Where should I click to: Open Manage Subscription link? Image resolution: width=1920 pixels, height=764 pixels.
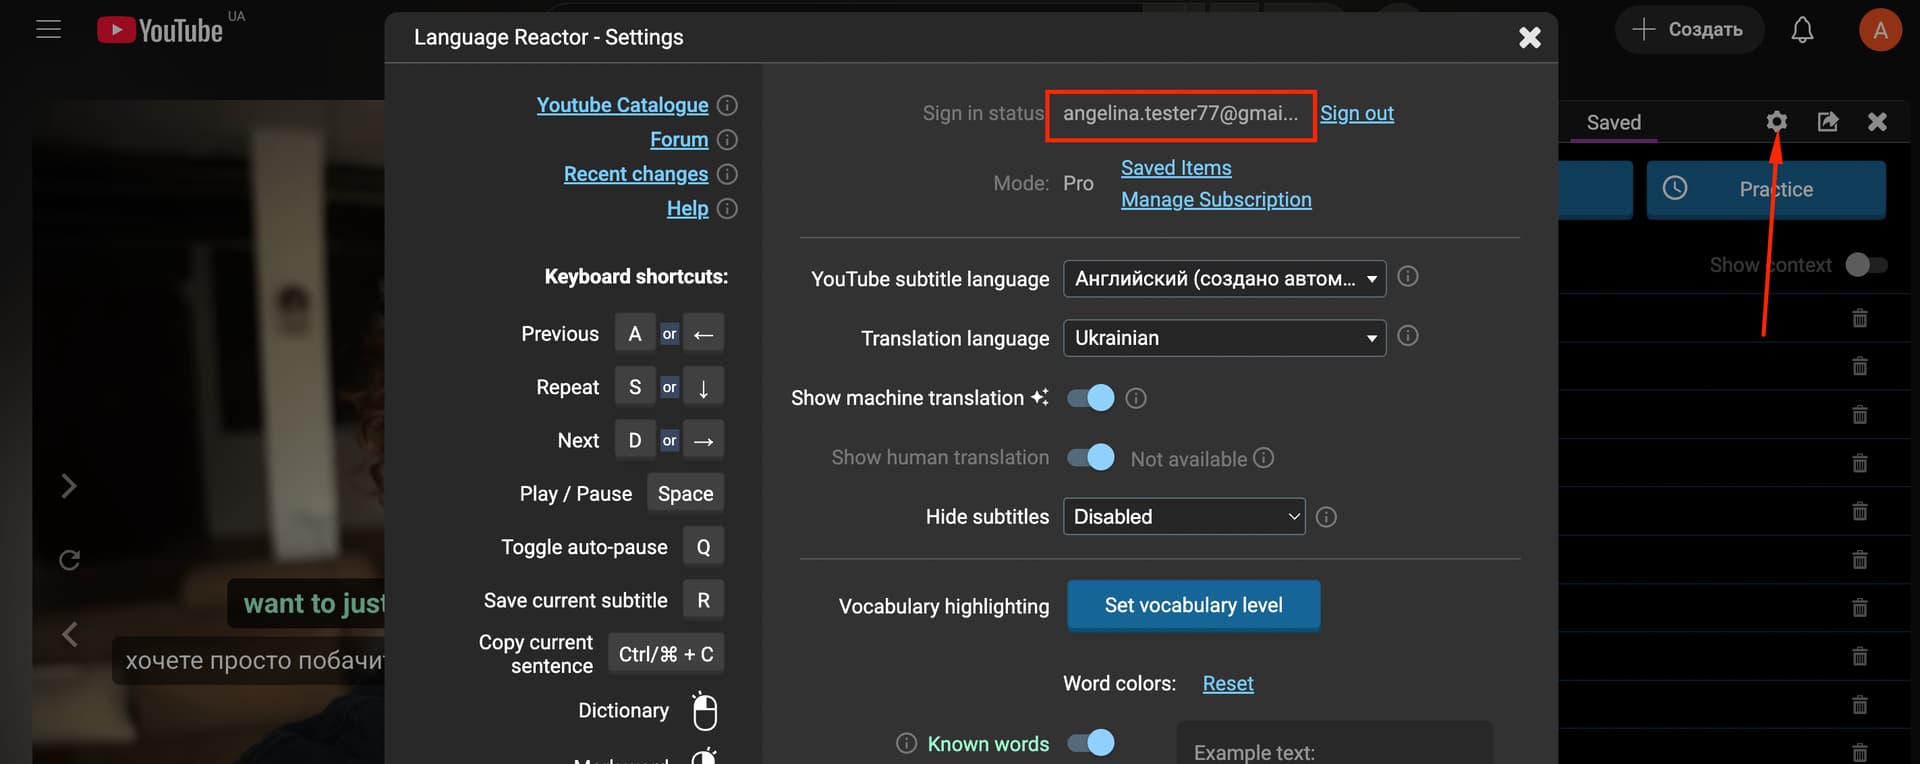(1216, 200)
